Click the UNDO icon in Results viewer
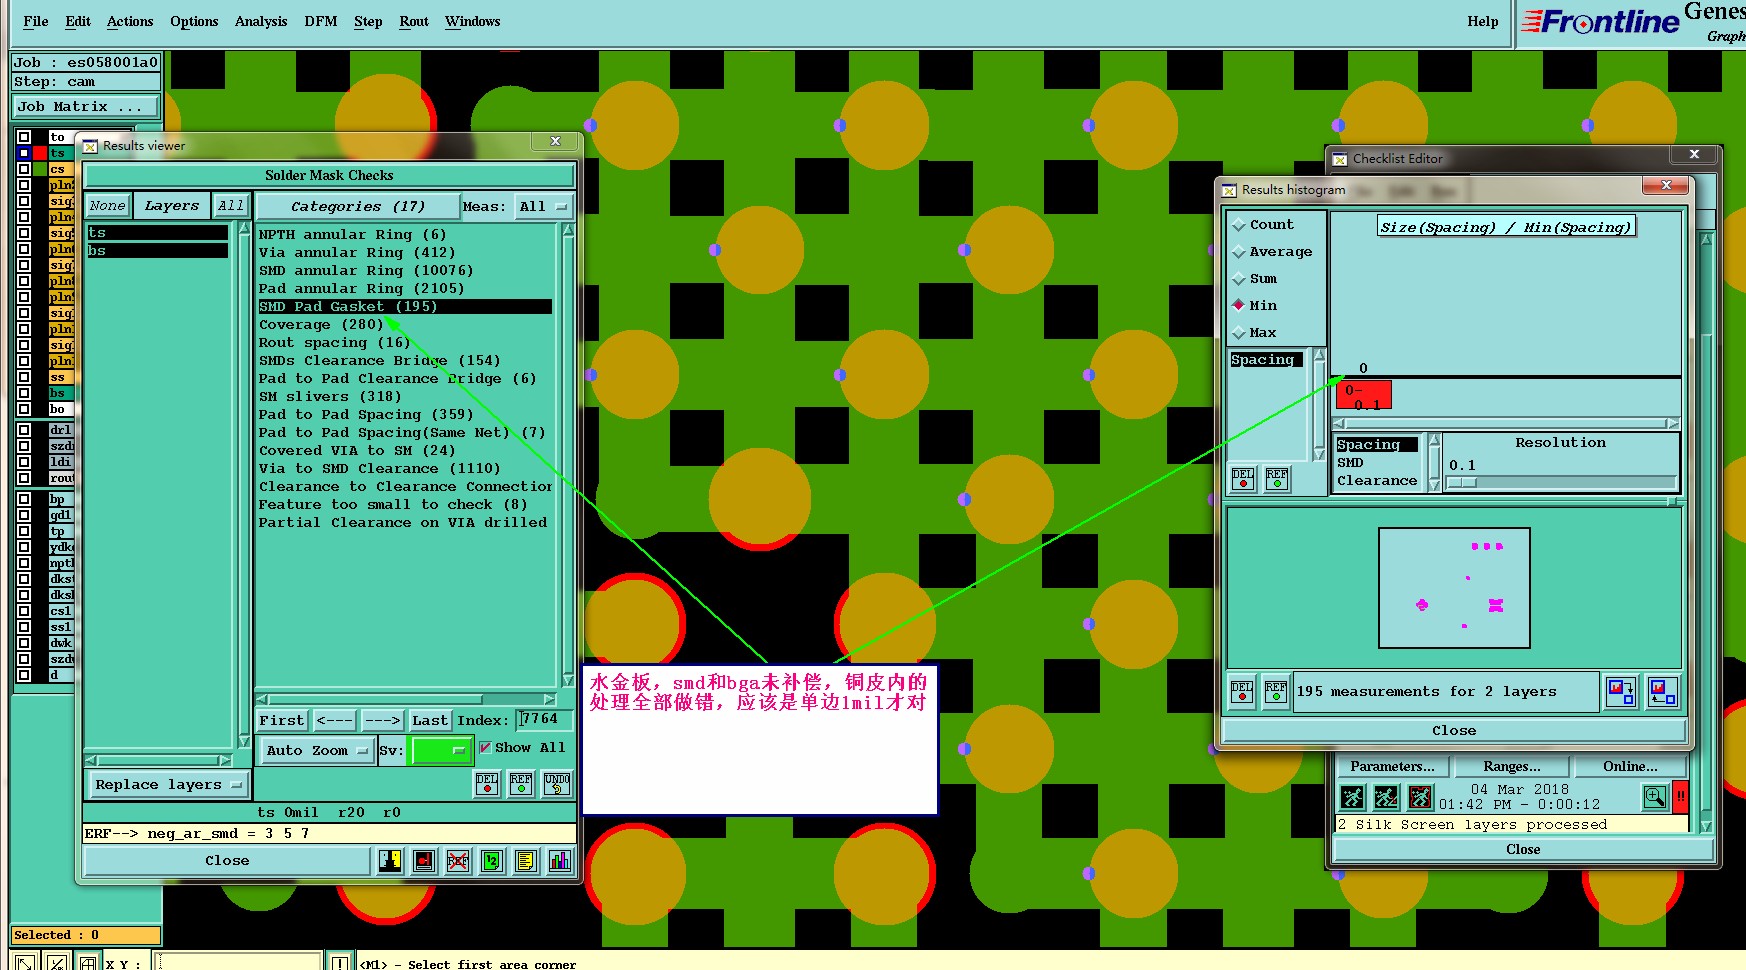 tap(557, 784)
